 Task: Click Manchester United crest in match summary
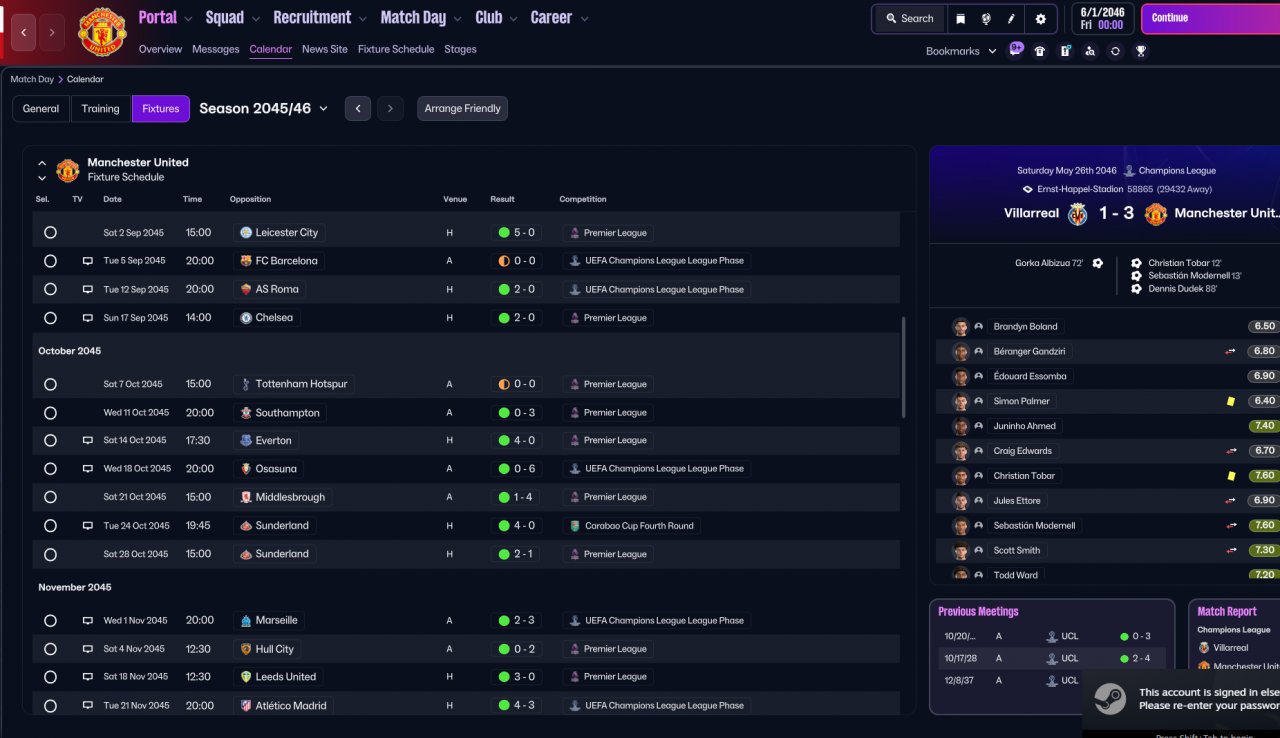(1156, 213)
